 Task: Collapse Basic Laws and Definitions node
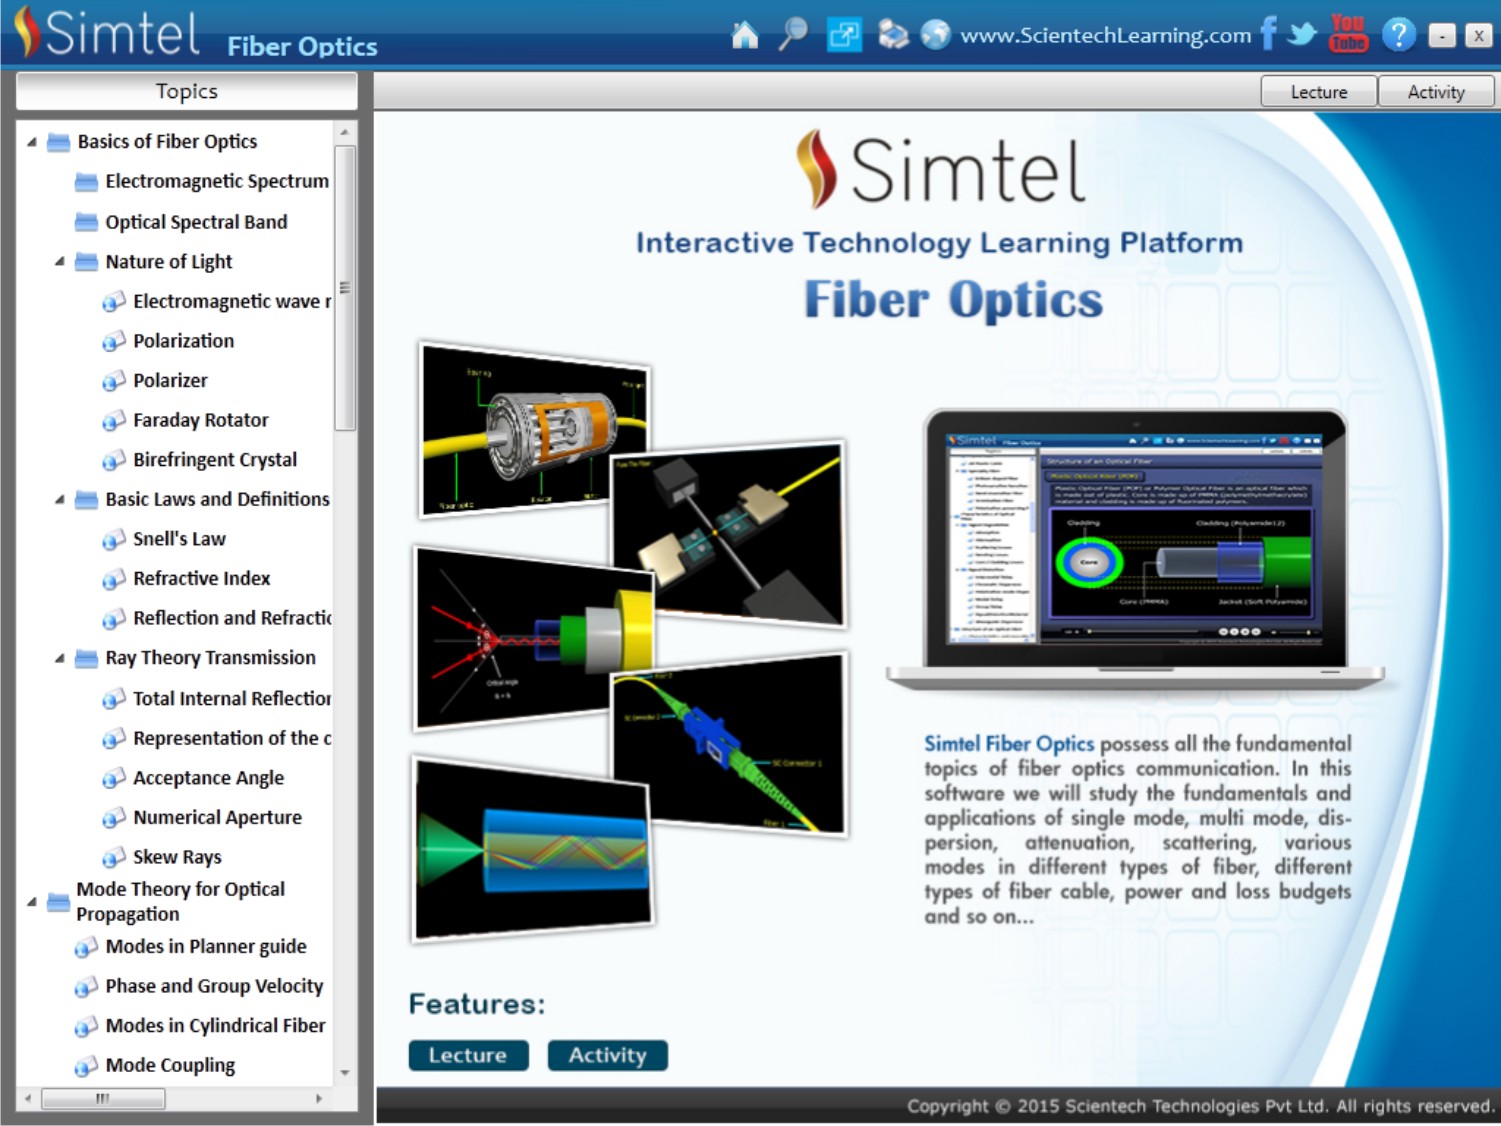(x=60, y=499)
